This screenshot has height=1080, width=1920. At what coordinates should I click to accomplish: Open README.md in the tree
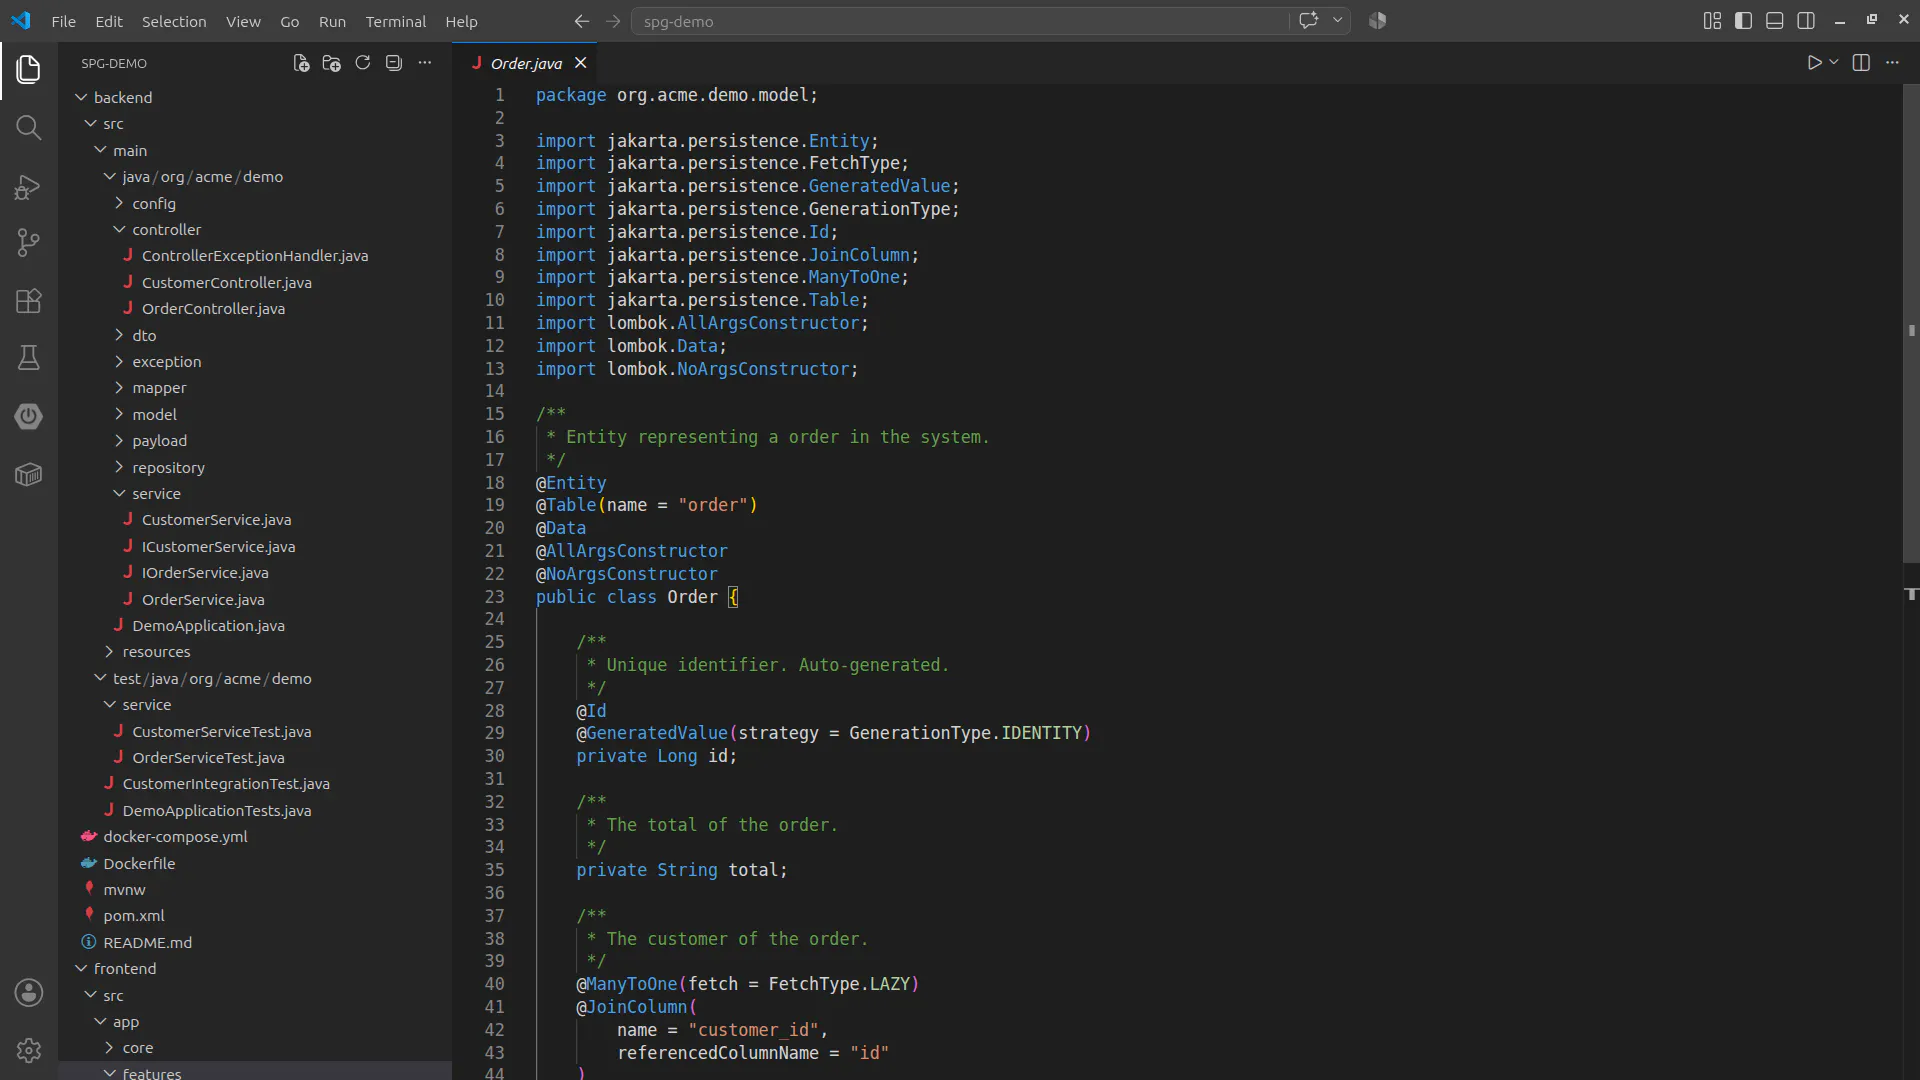(255, 942)
